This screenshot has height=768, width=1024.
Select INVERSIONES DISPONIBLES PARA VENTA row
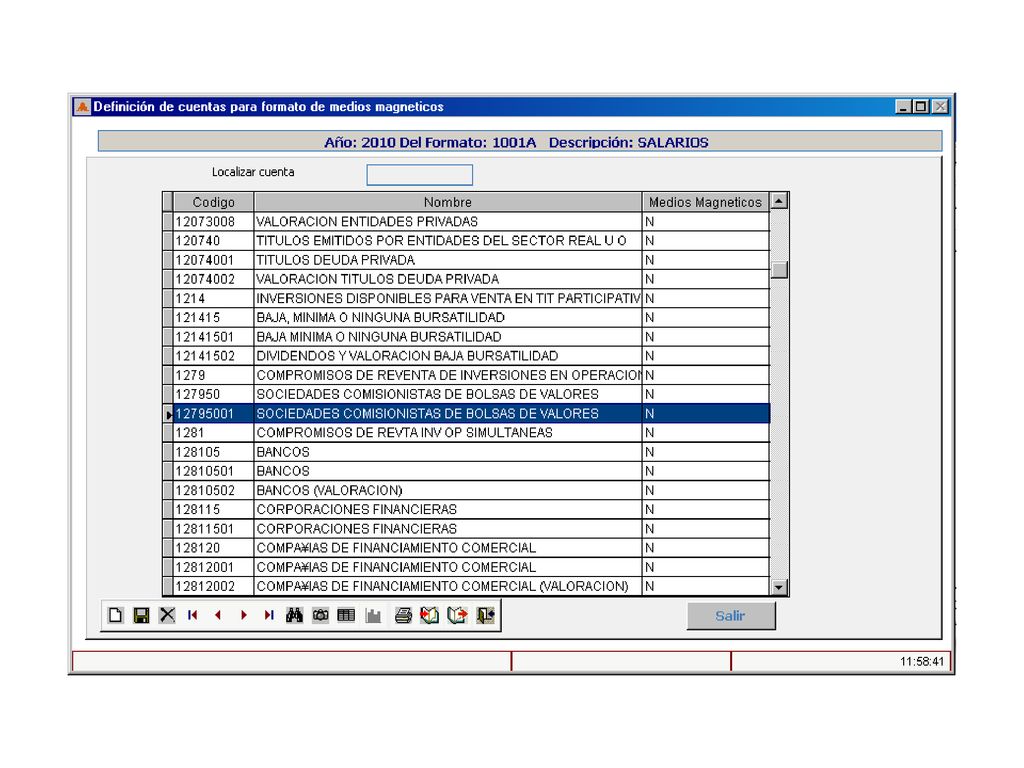pyautogui.click(x=448, y=298)
